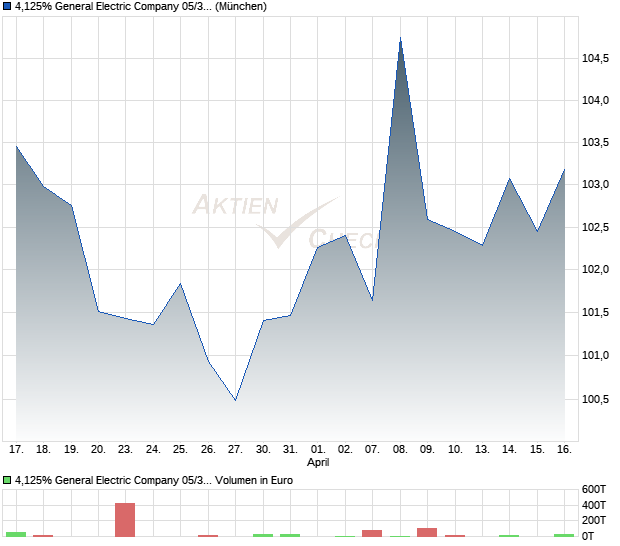Viewport: 620px width, 546px height.
Task: Click the blue legend square beside chart title
Action: click(7, 6)
